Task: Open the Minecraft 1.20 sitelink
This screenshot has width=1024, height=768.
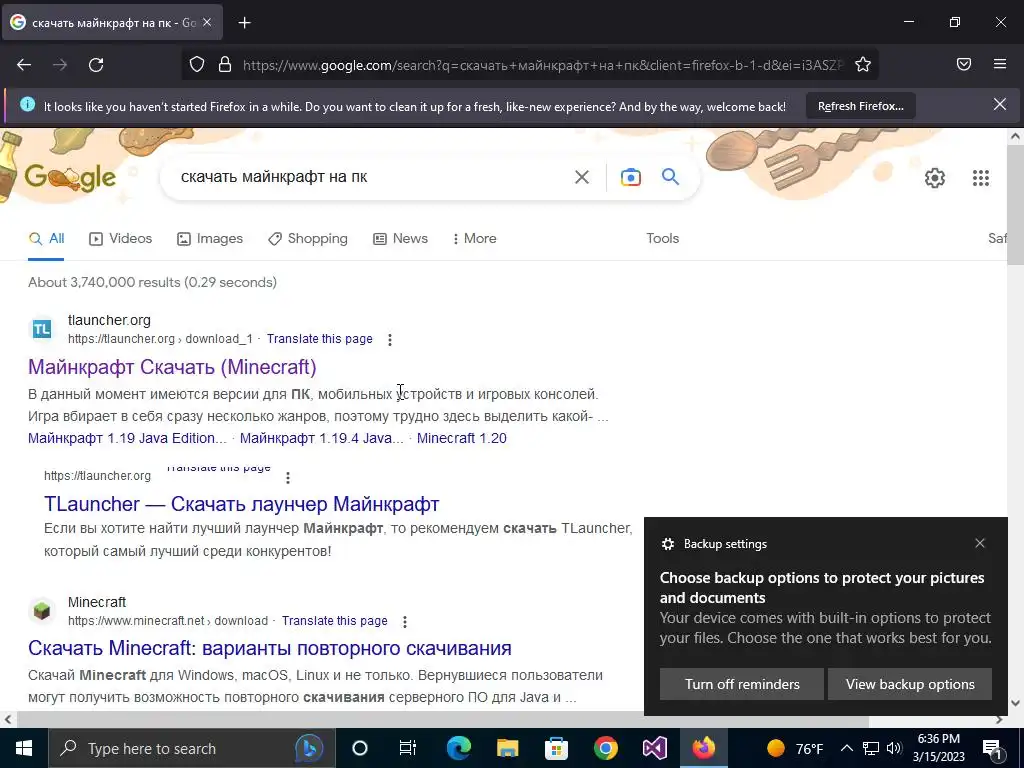Action: (x=462, y=438)
